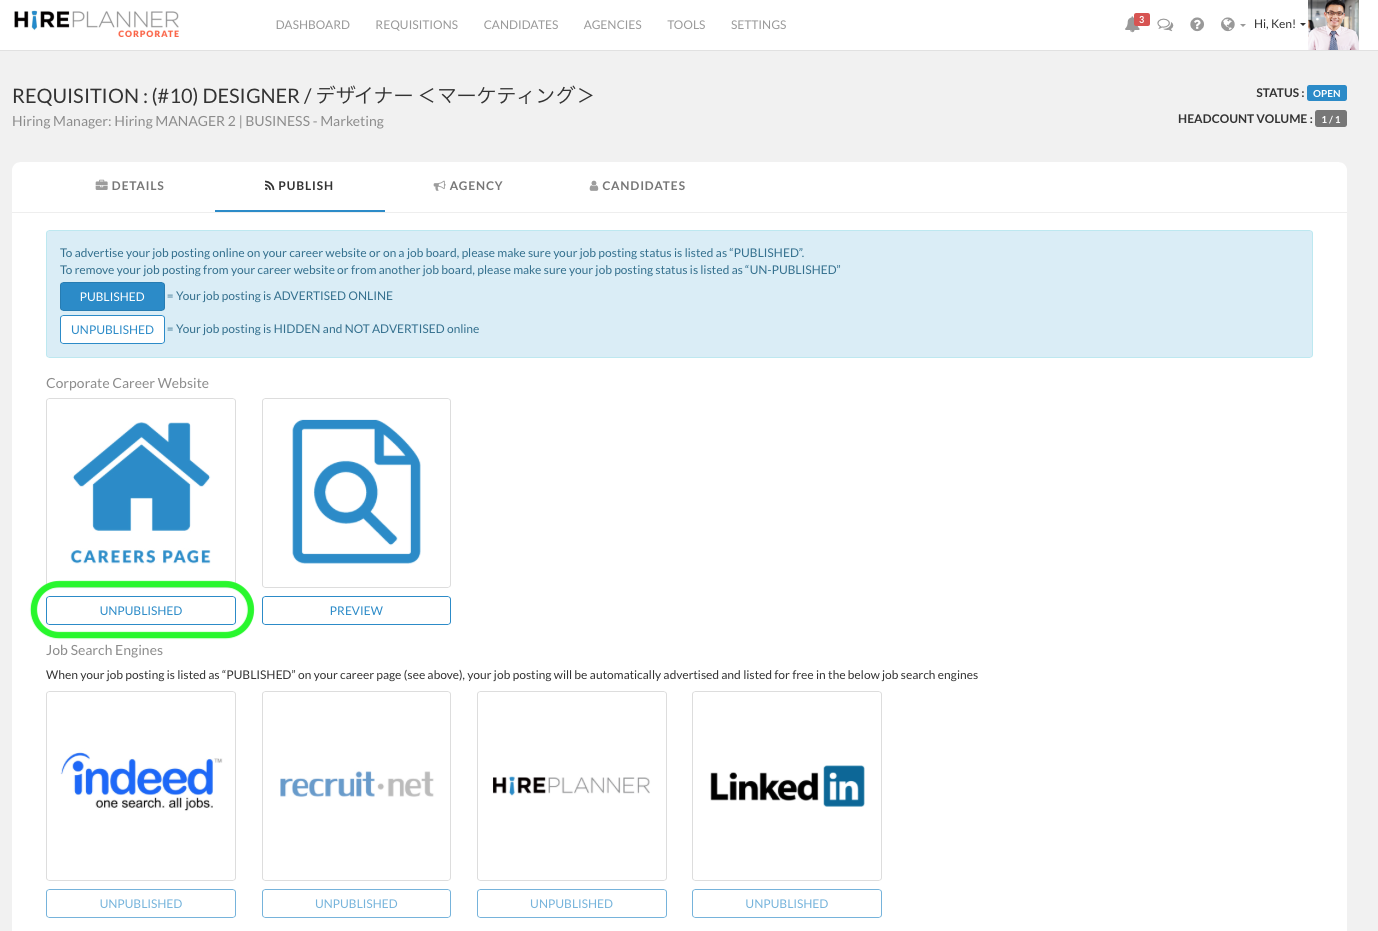Open the notifications bell with badge 3

click(1133, 24)
